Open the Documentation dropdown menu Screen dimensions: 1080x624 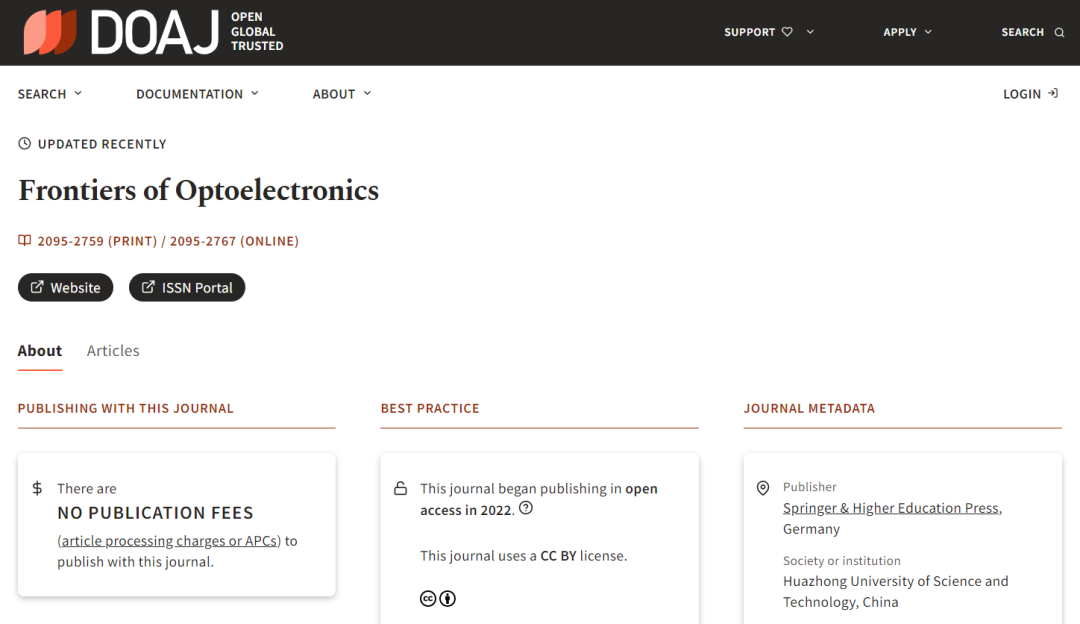(x=197, y=94)
